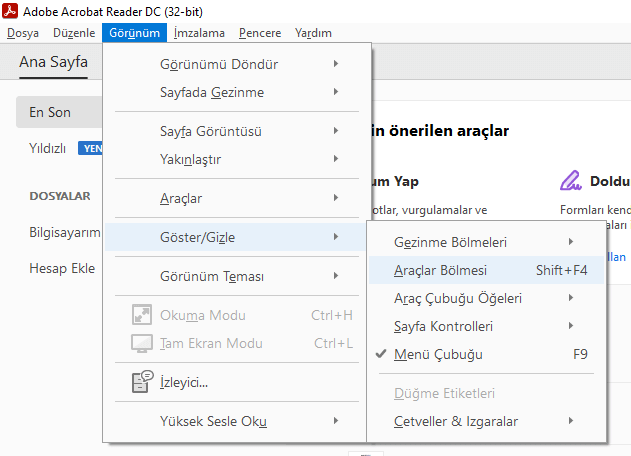Expand Yüksek Sesle Oku submenu arrow
Screen dimensions: 631x456
point(336,421)
